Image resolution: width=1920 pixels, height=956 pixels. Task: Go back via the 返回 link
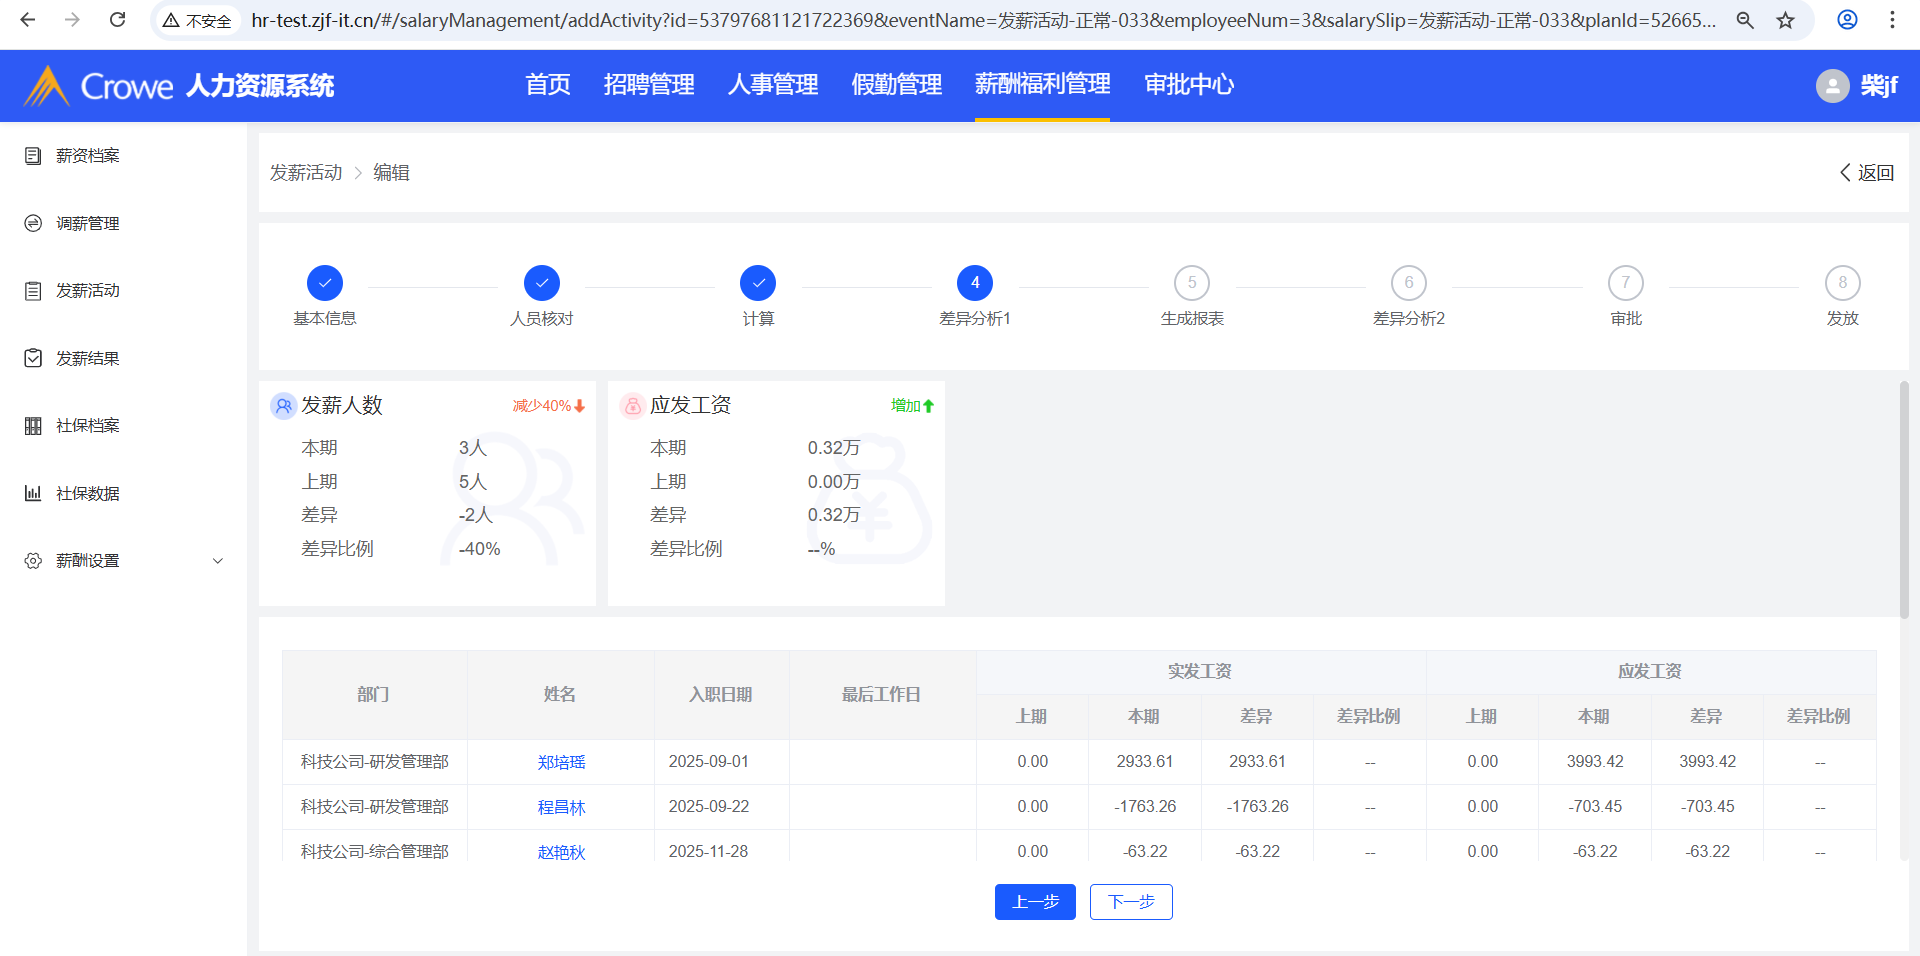pos(1867,173)
